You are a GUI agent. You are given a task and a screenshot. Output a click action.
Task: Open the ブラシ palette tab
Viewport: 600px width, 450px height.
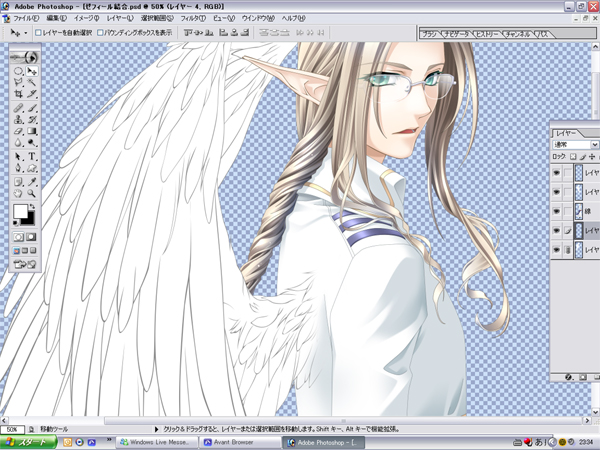coord(429,34)
